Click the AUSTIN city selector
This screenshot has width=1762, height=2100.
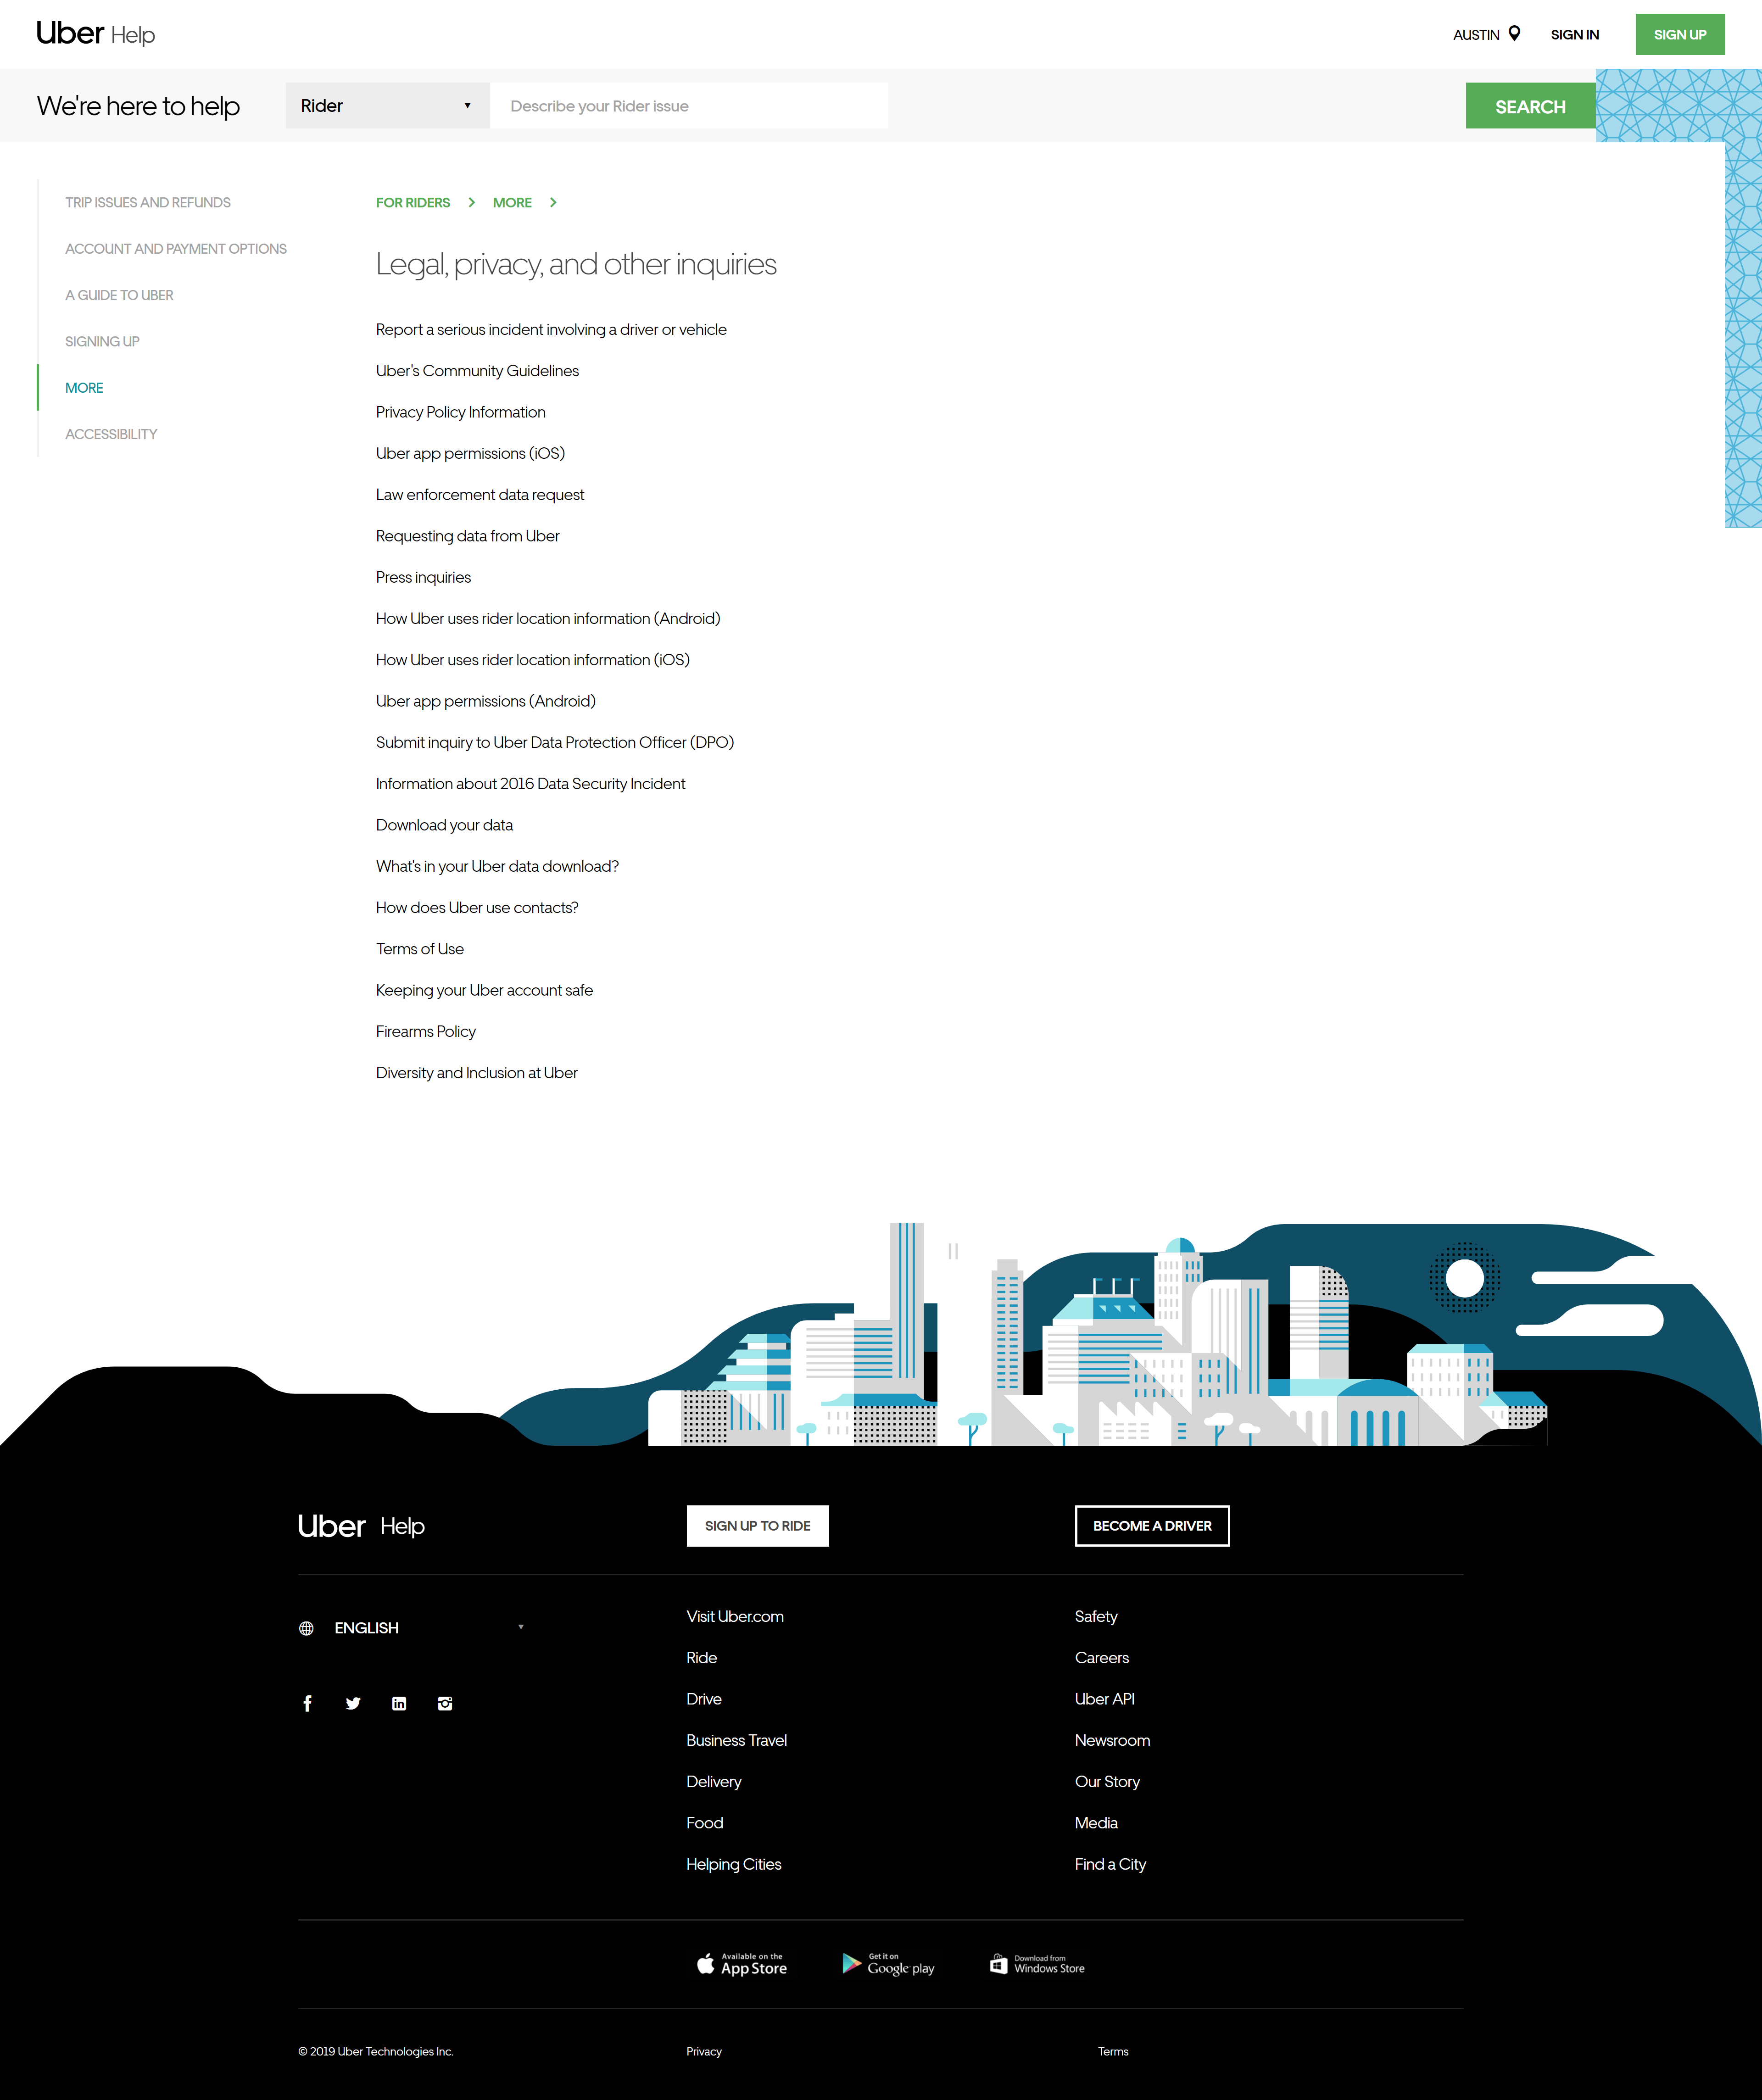coord(1486,35)
